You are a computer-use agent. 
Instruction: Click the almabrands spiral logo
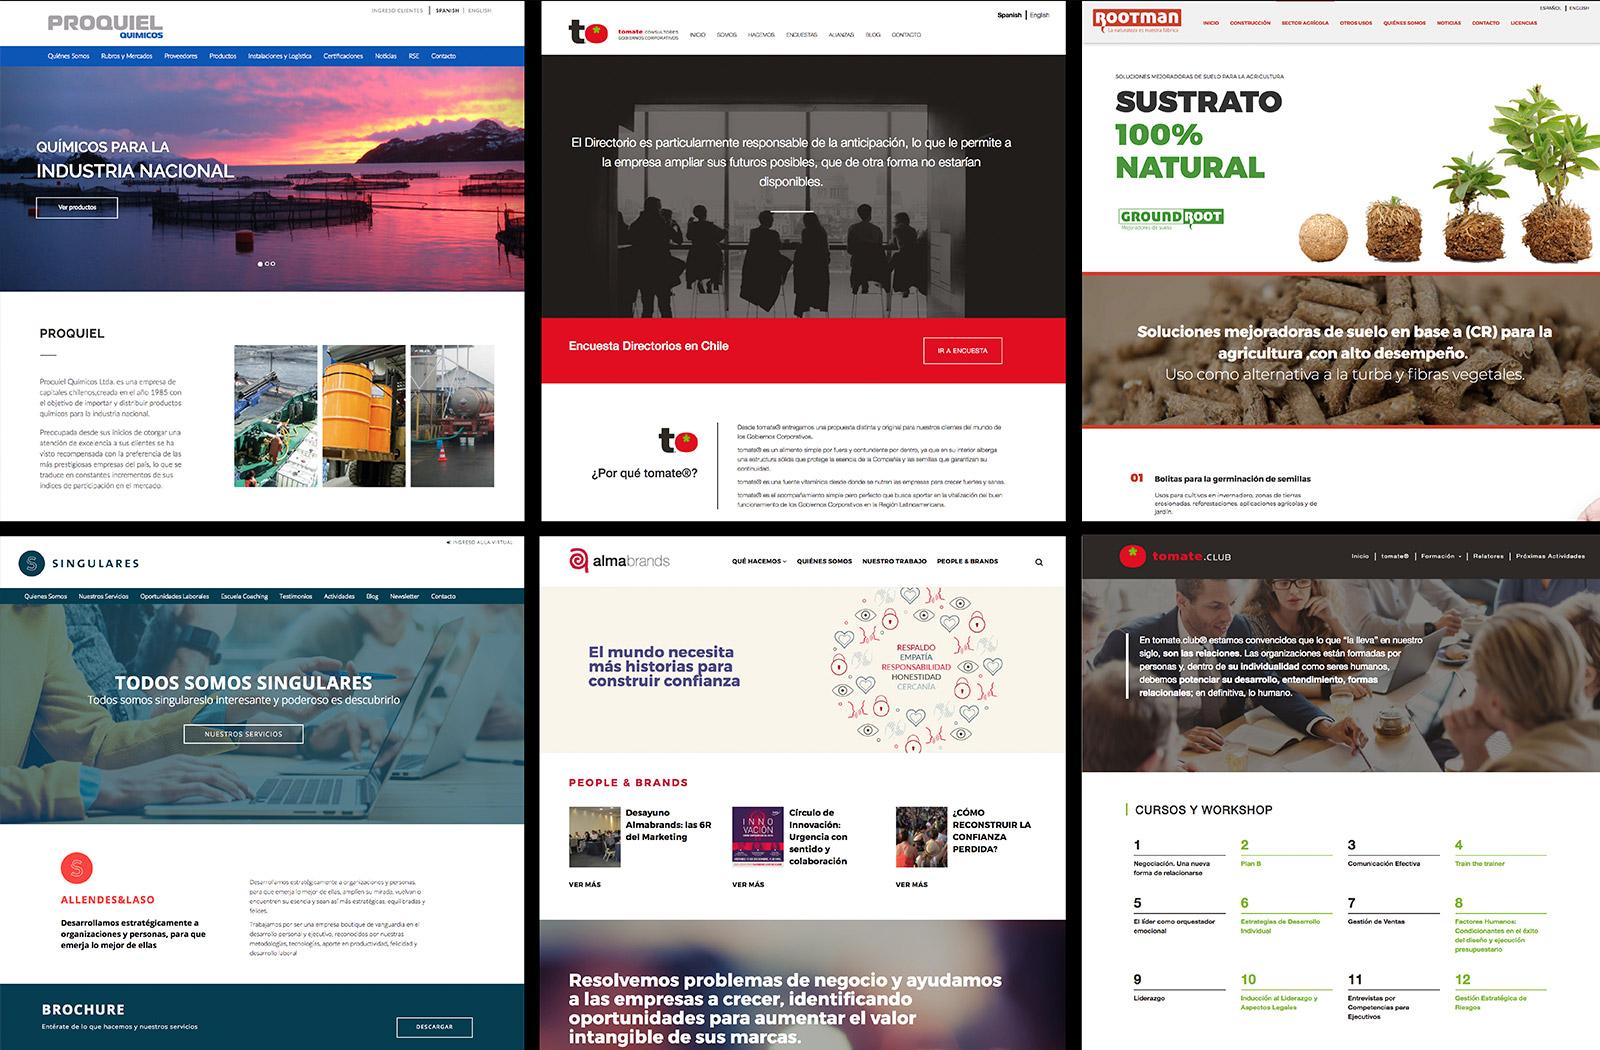pyautogui.click(x=578, y=560)
